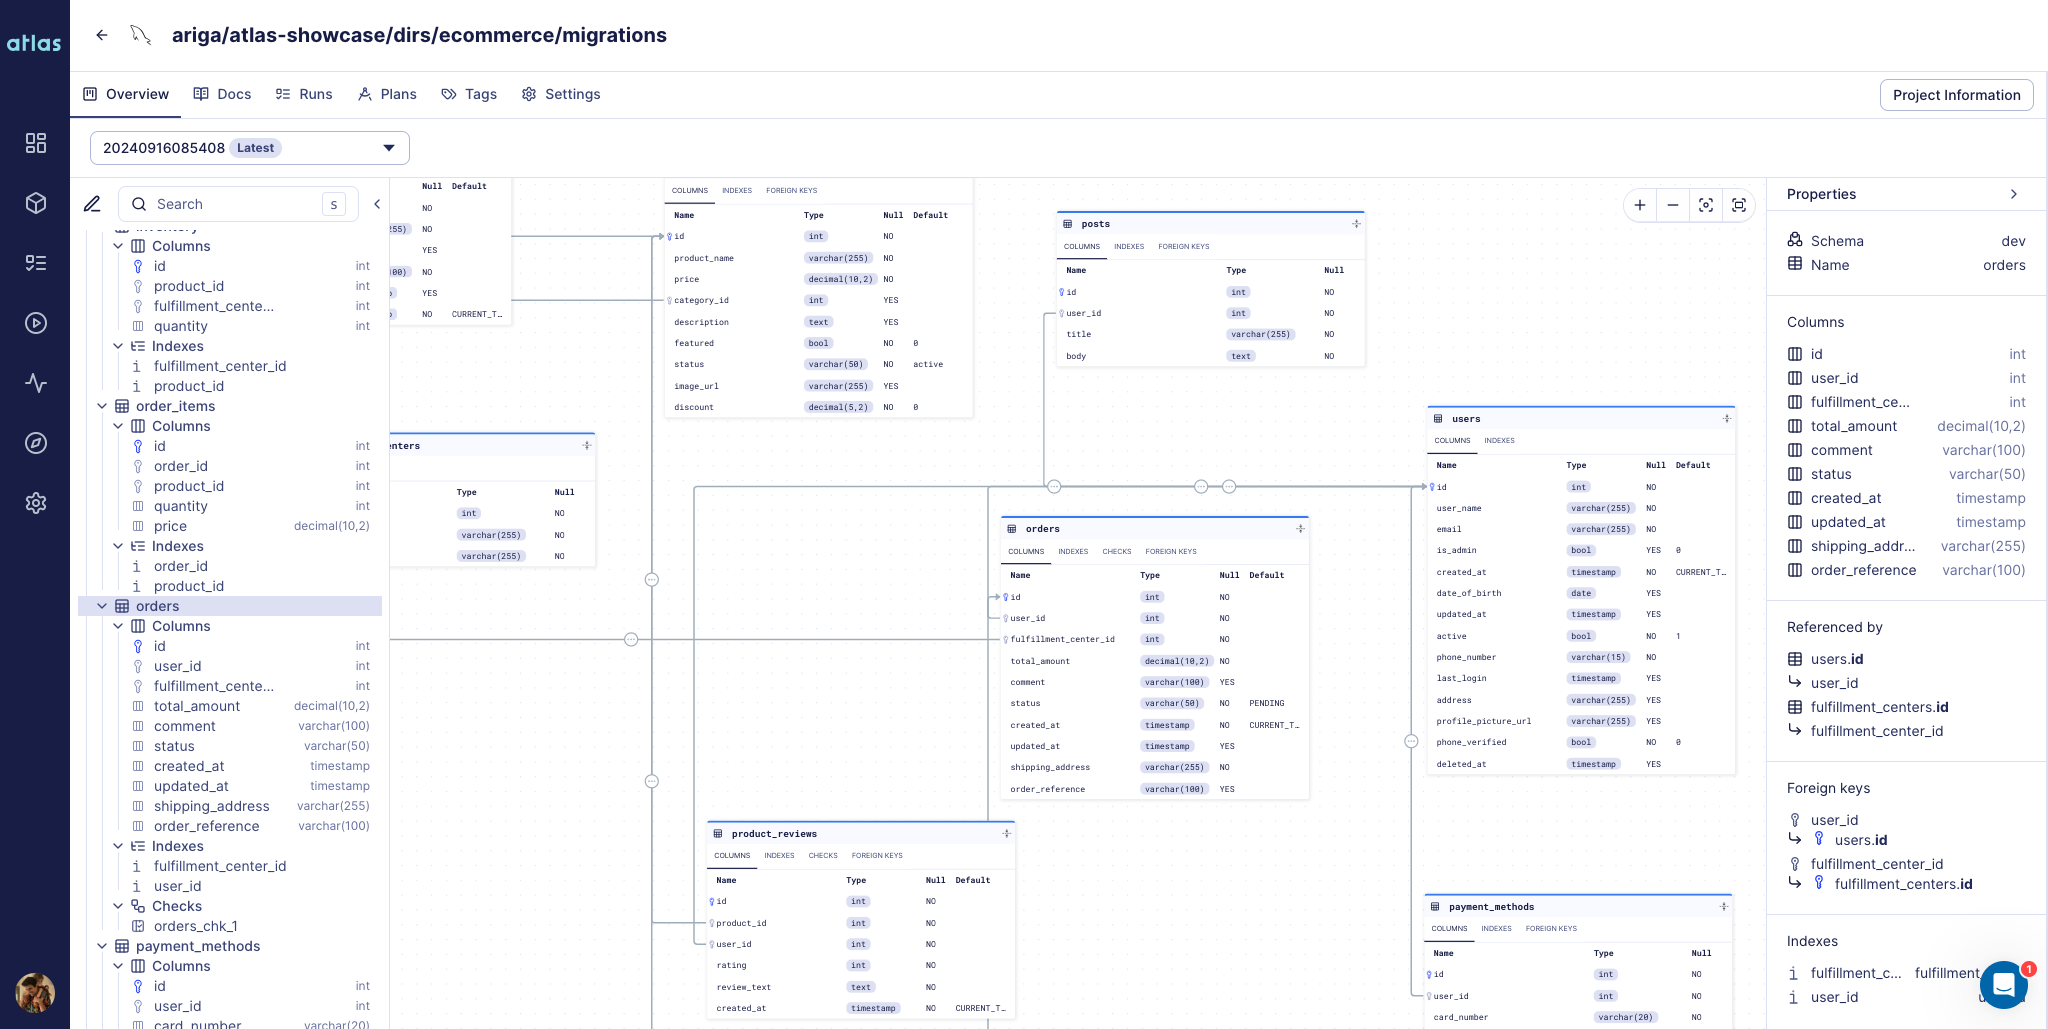
Task: Open the migration version dropdown
Action: (250, 148)
